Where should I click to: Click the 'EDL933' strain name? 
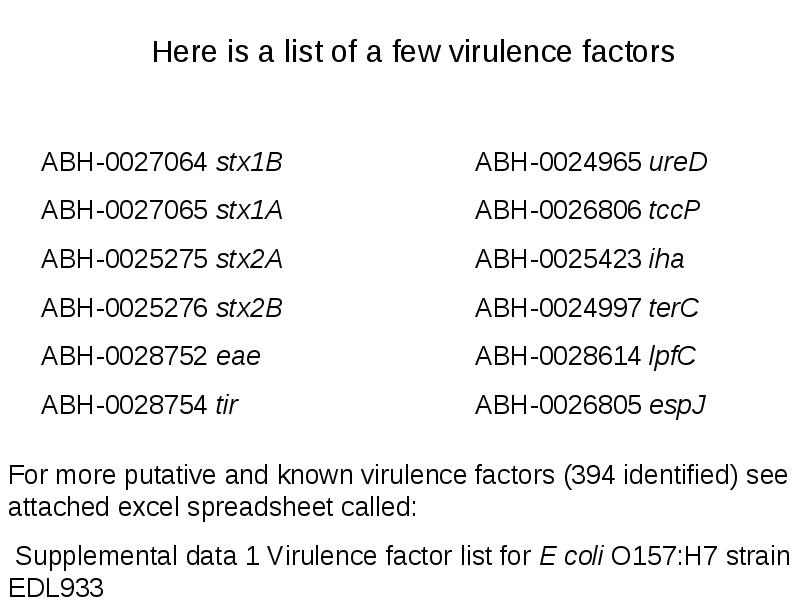pyautogui.click(x=56, y=587)
